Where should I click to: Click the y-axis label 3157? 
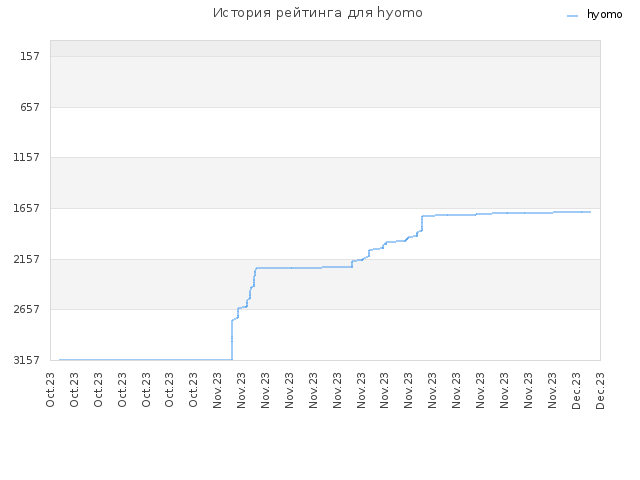(27, 360)
